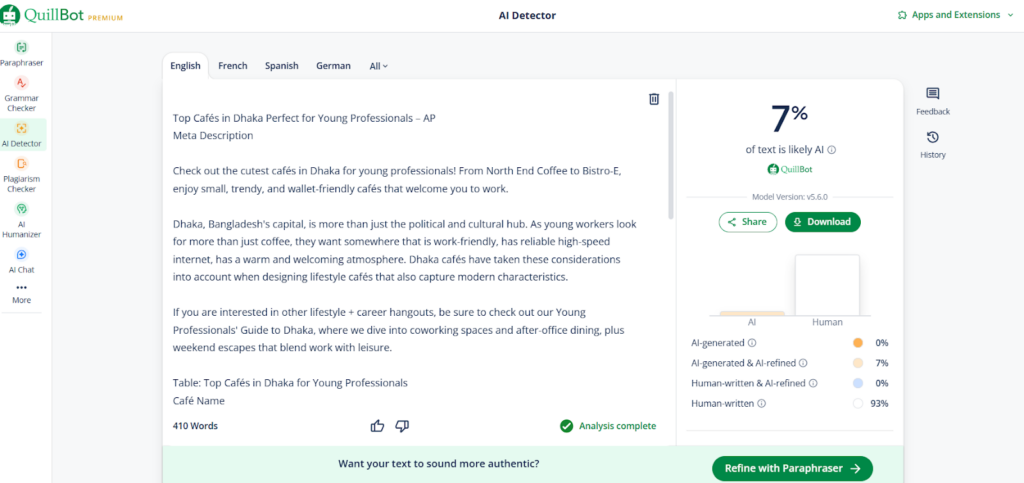Click the Share button
This screenshot has width=1024, height=483.
748,222
